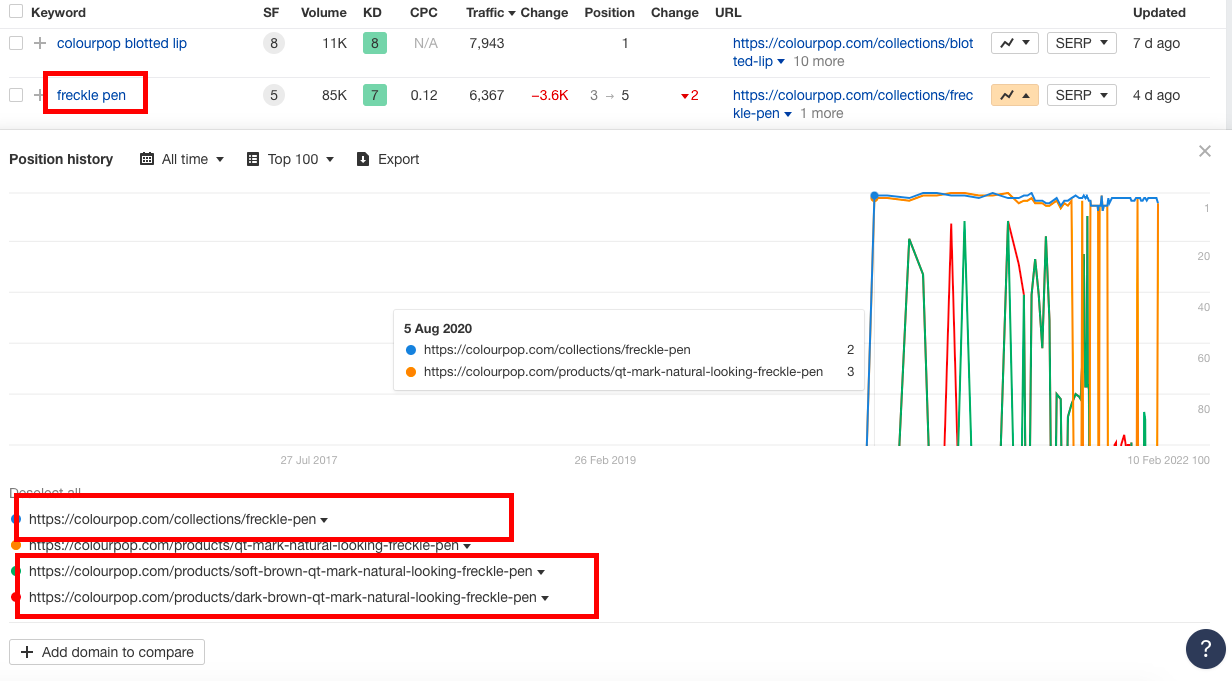Open position chart dropdown for colourpop blotted lip

(1015, 43)
